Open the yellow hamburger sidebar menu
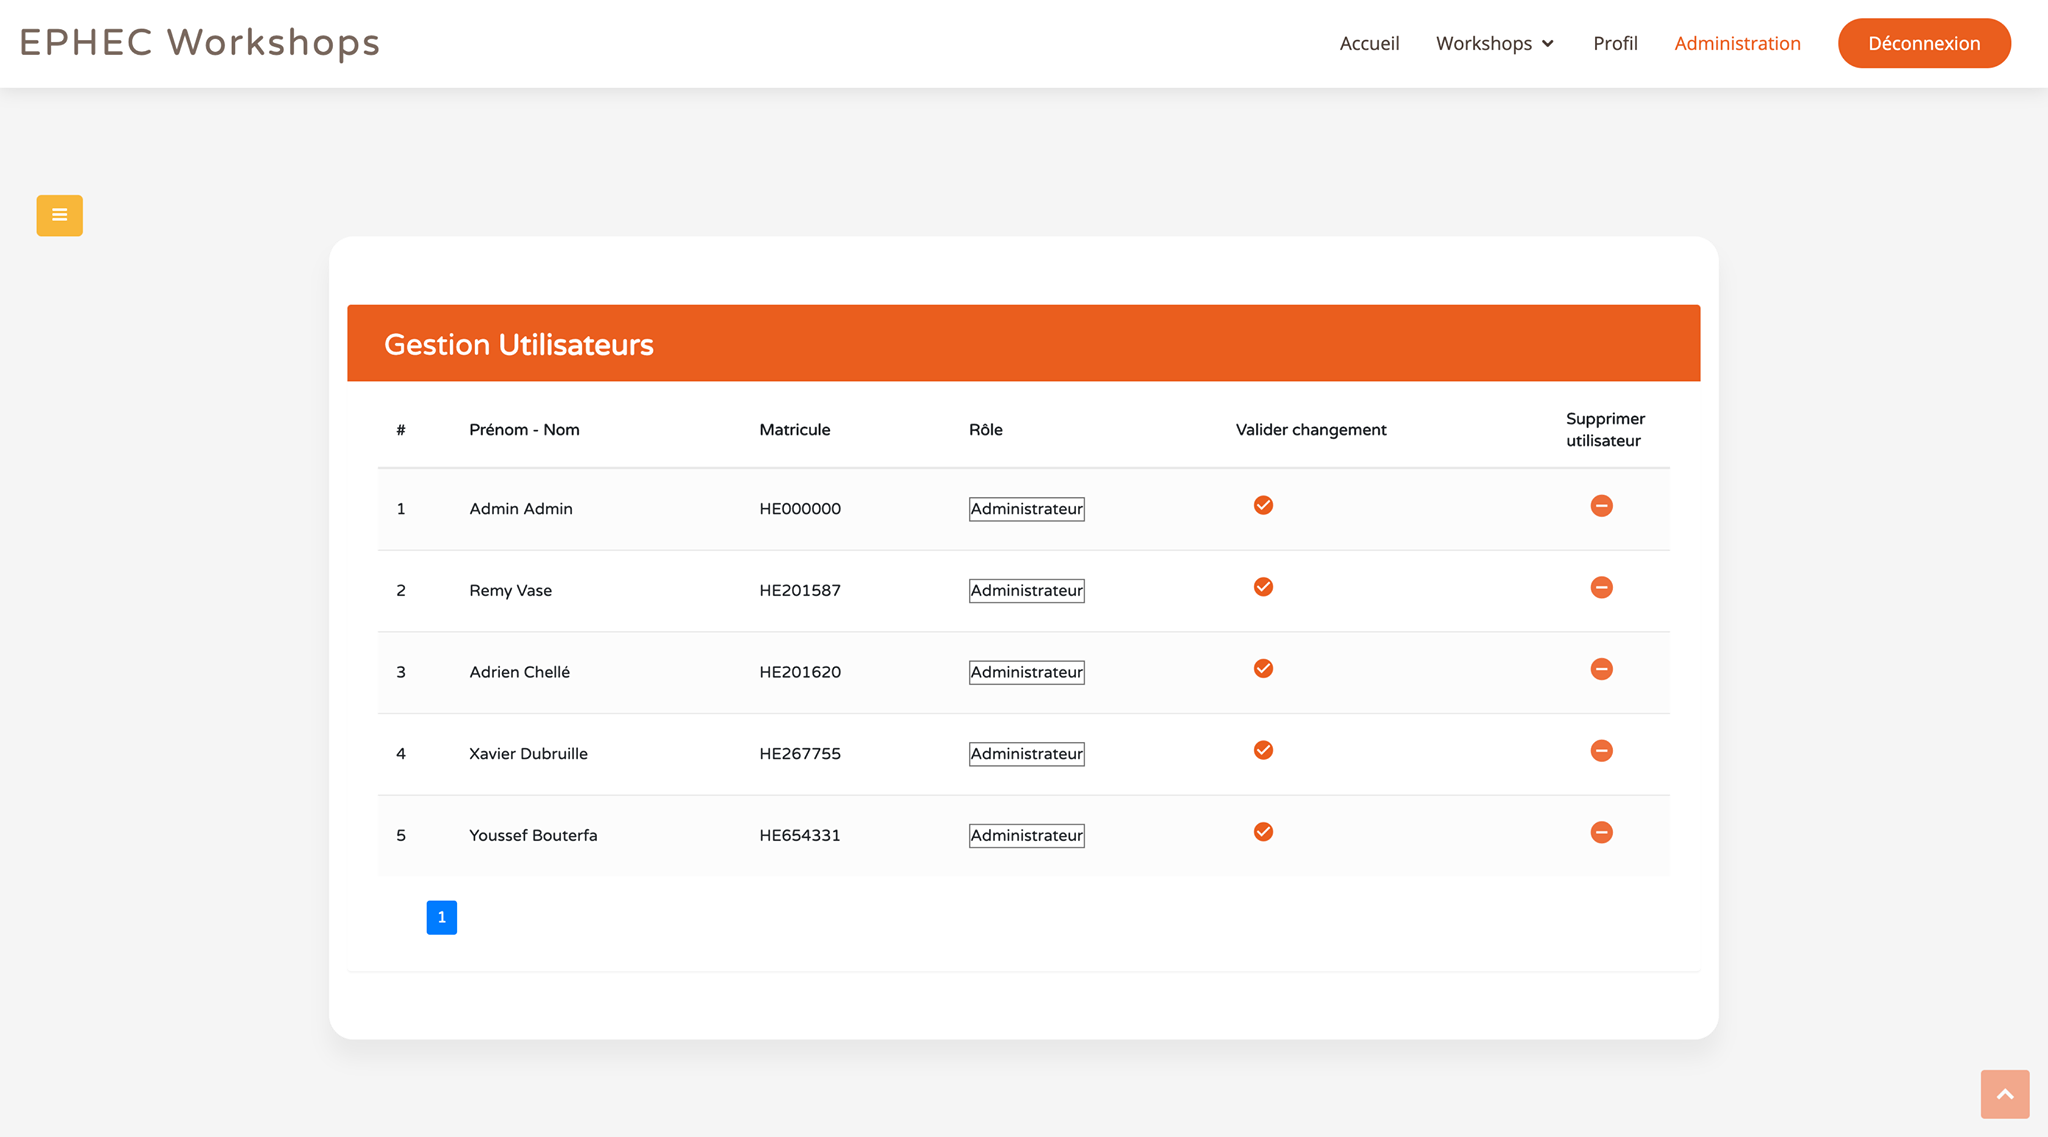The image size is (2048, 1137). [59, 215]
